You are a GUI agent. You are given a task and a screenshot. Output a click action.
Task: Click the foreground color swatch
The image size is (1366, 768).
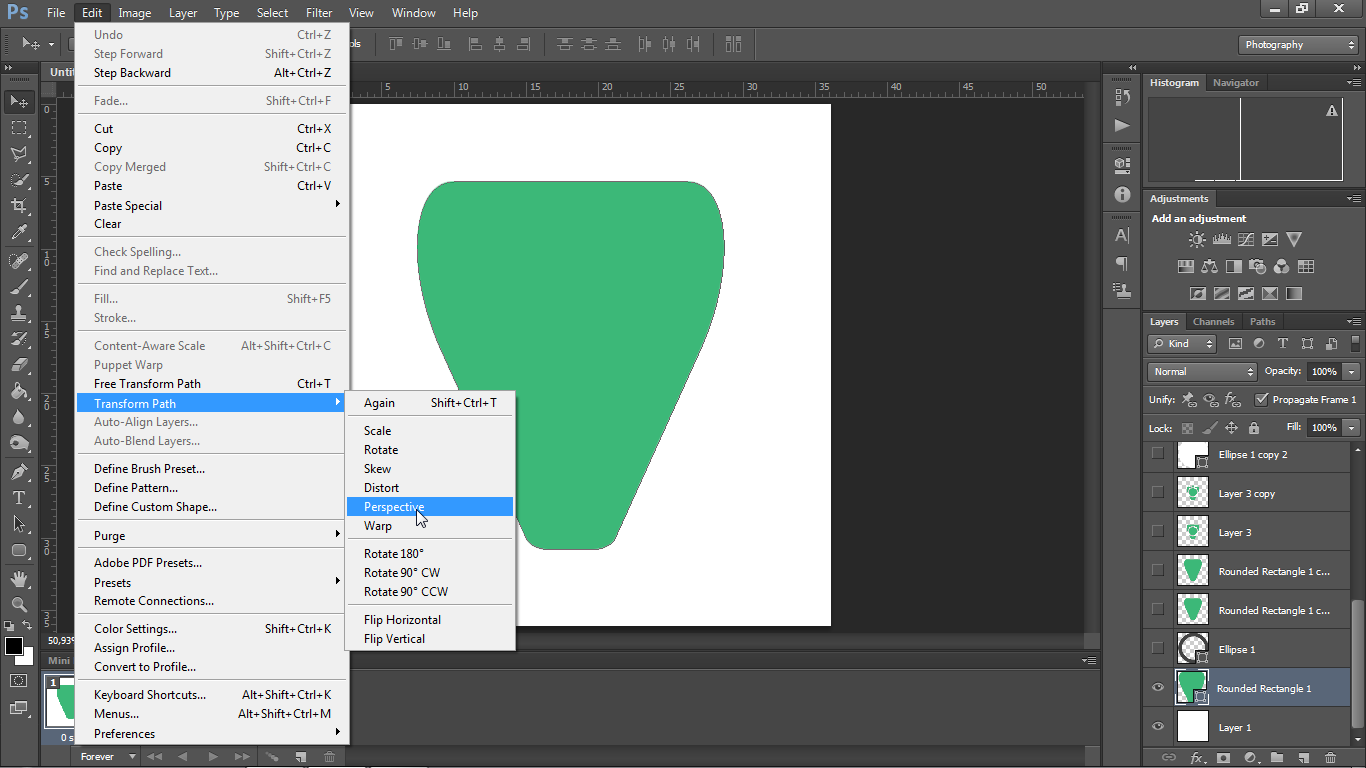(14, 646)
